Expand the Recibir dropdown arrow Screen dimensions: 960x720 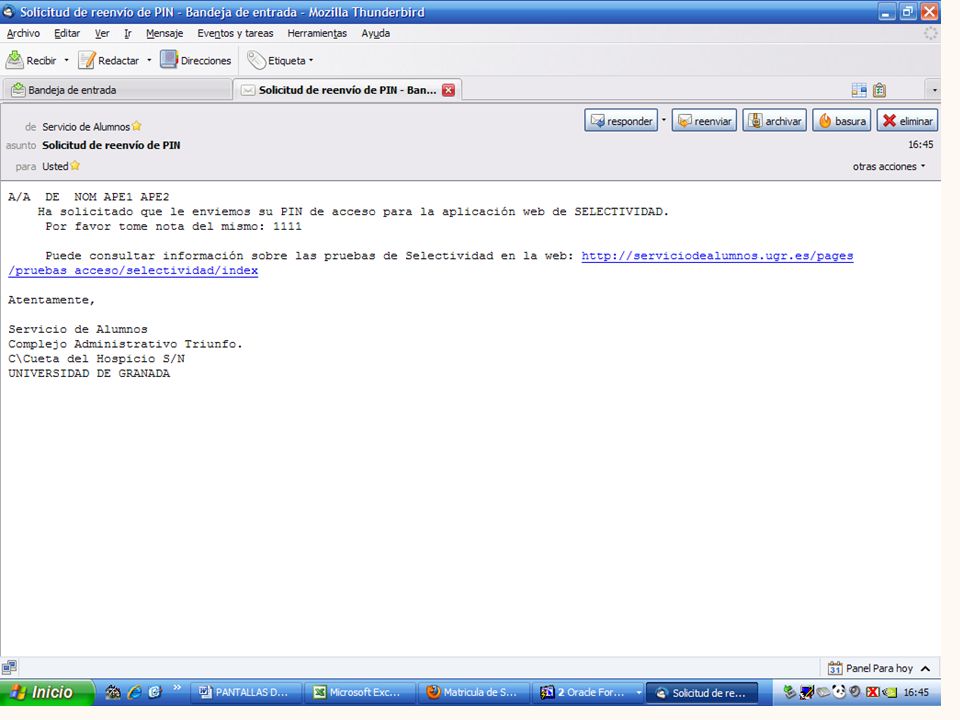click(x=66, y=60)
